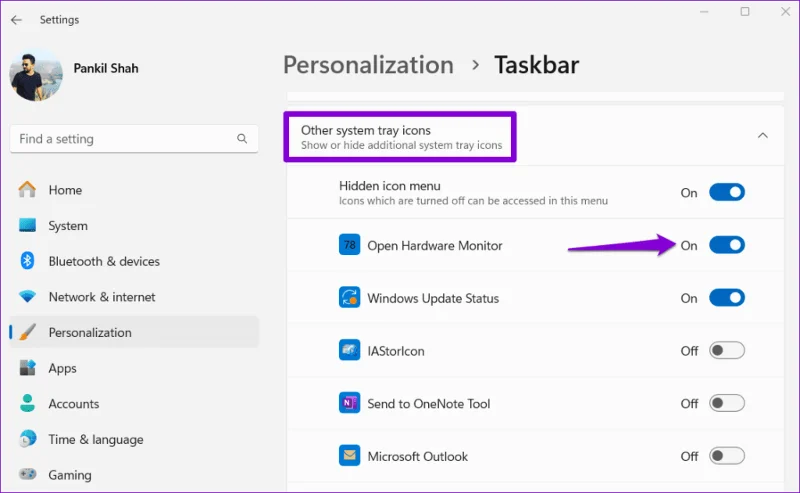Click the Taskbar breadcrumb title
This screenshot has width=800, height=493.
pos(537,65)
